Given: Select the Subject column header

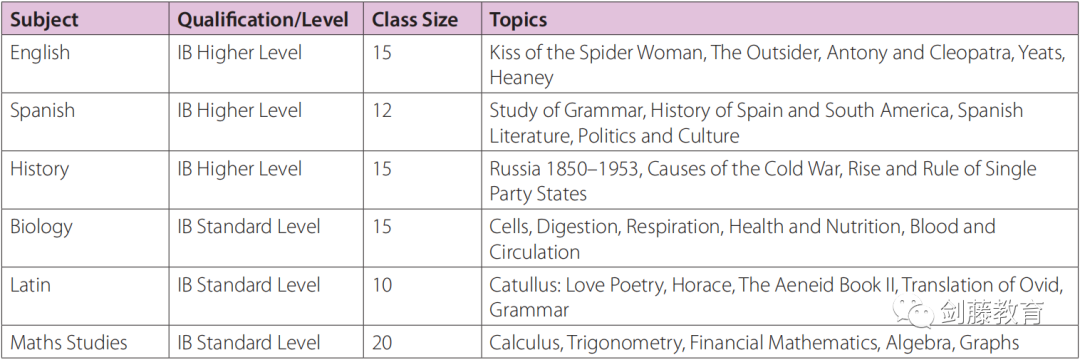Looking at the screenshot, I should pyautogui.click(x=85, y=20).
